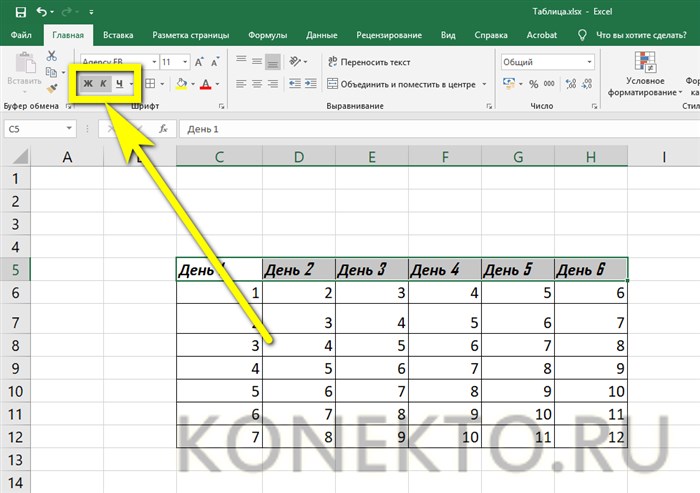The image size is (700, 493).
Task: Select the cell День 4
Action: [x=445, y=270]
